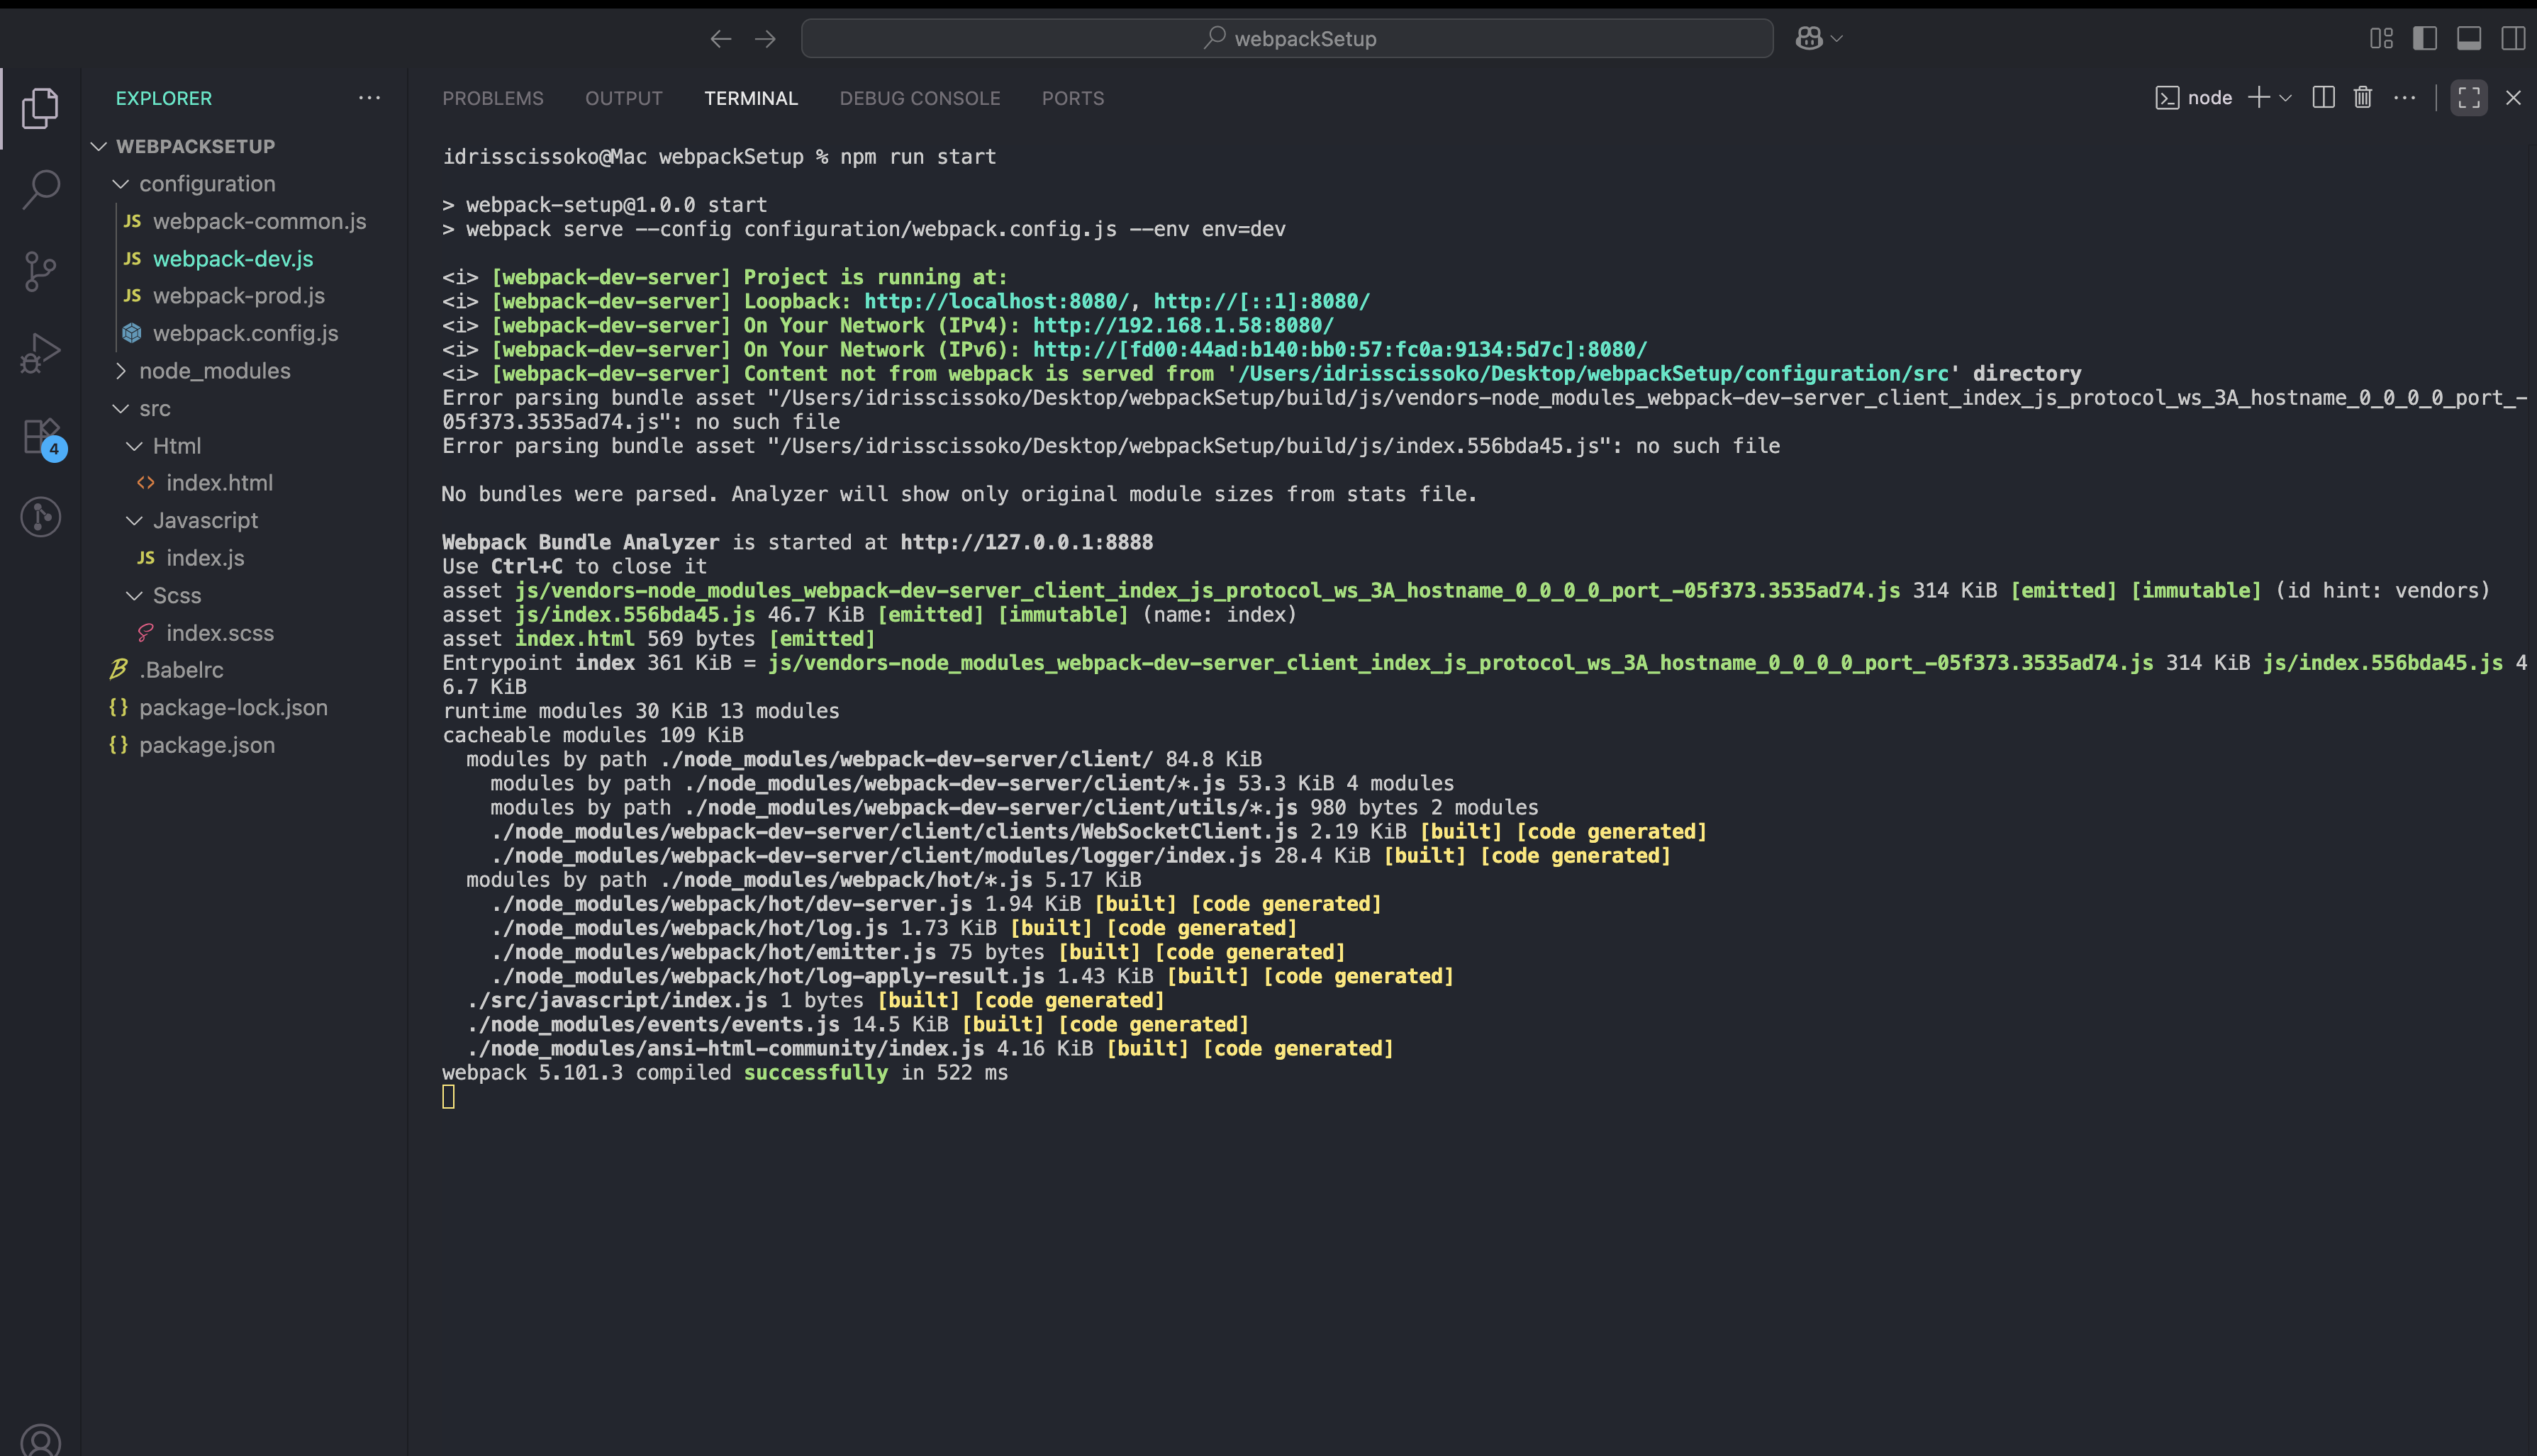This screenshot has width=2537, height=1456.
Task: Maximize the terminal panel size
Action: coord(2468,97)
